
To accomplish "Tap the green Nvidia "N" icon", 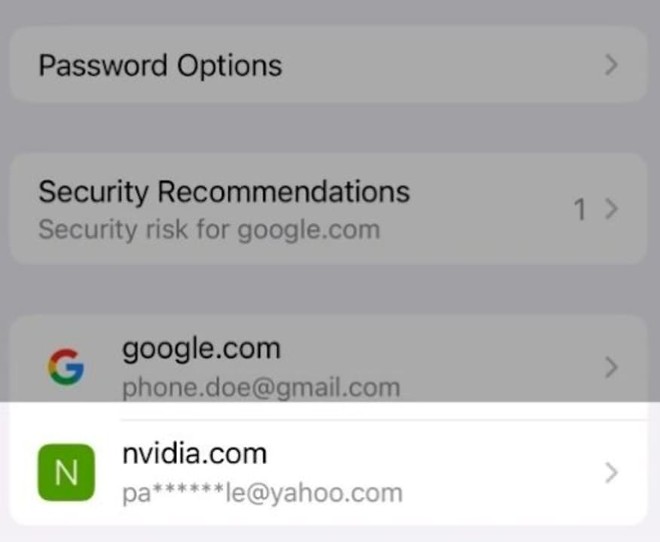I will pyautogui.click(x=65, y=473).
